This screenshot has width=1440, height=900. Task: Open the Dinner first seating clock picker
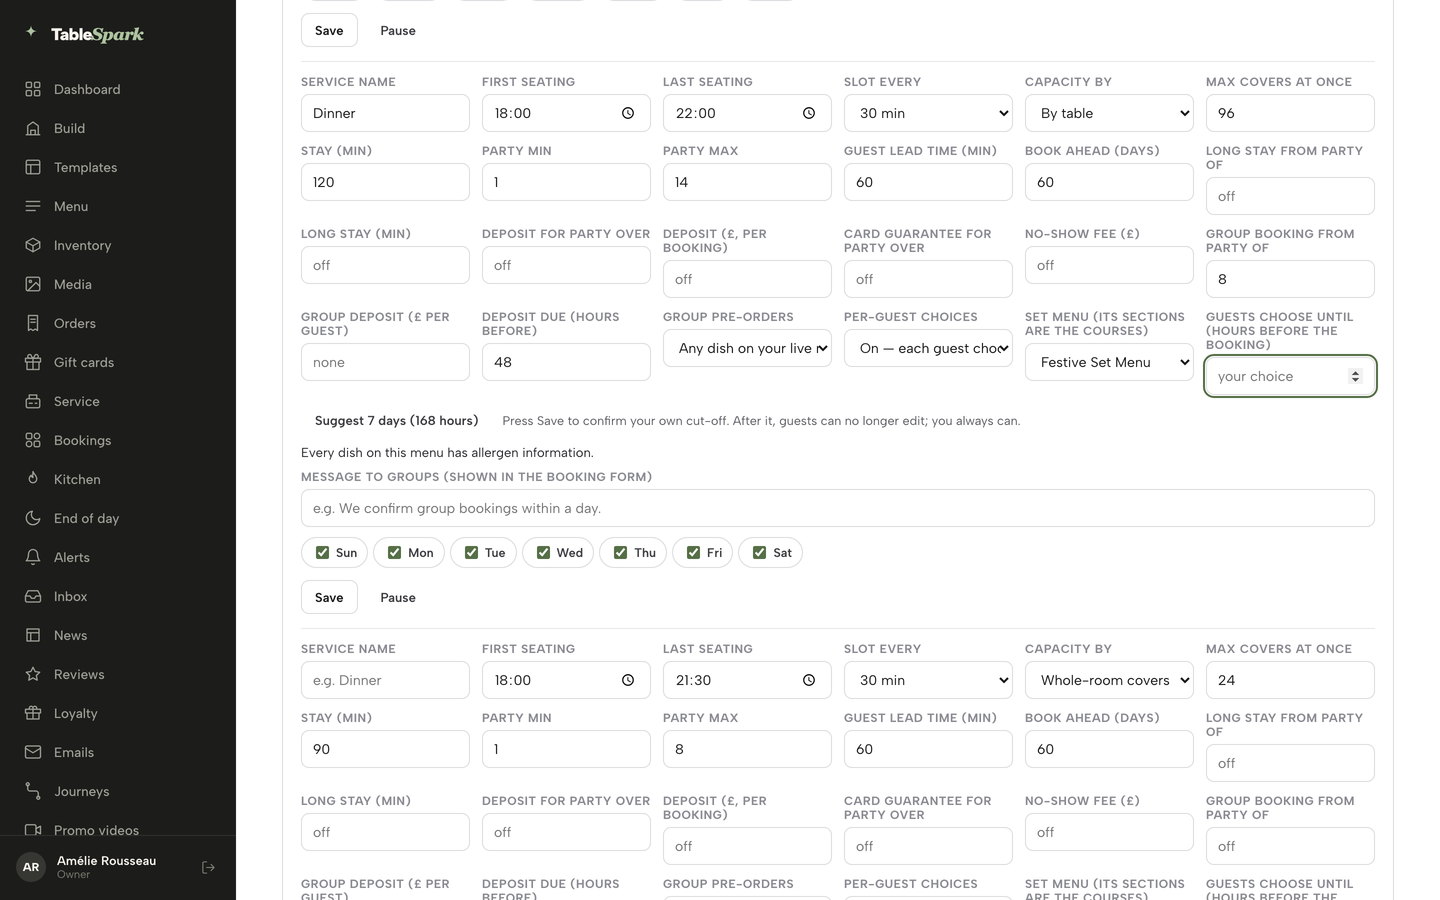coord(628,113)
